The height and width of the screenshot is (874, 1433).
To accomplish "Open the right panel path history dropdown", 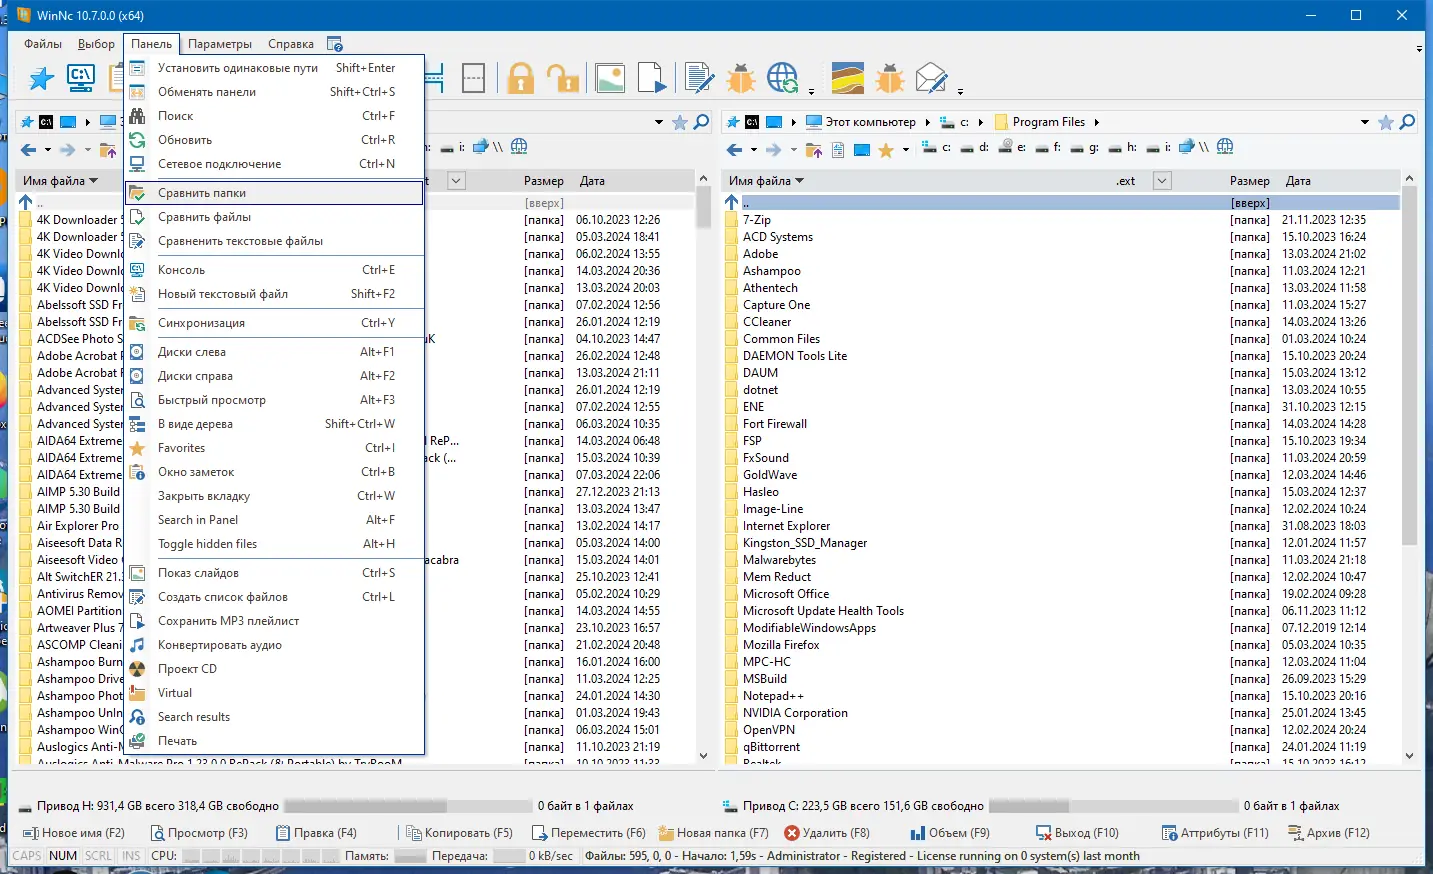I will click(x=1364, y=123).
